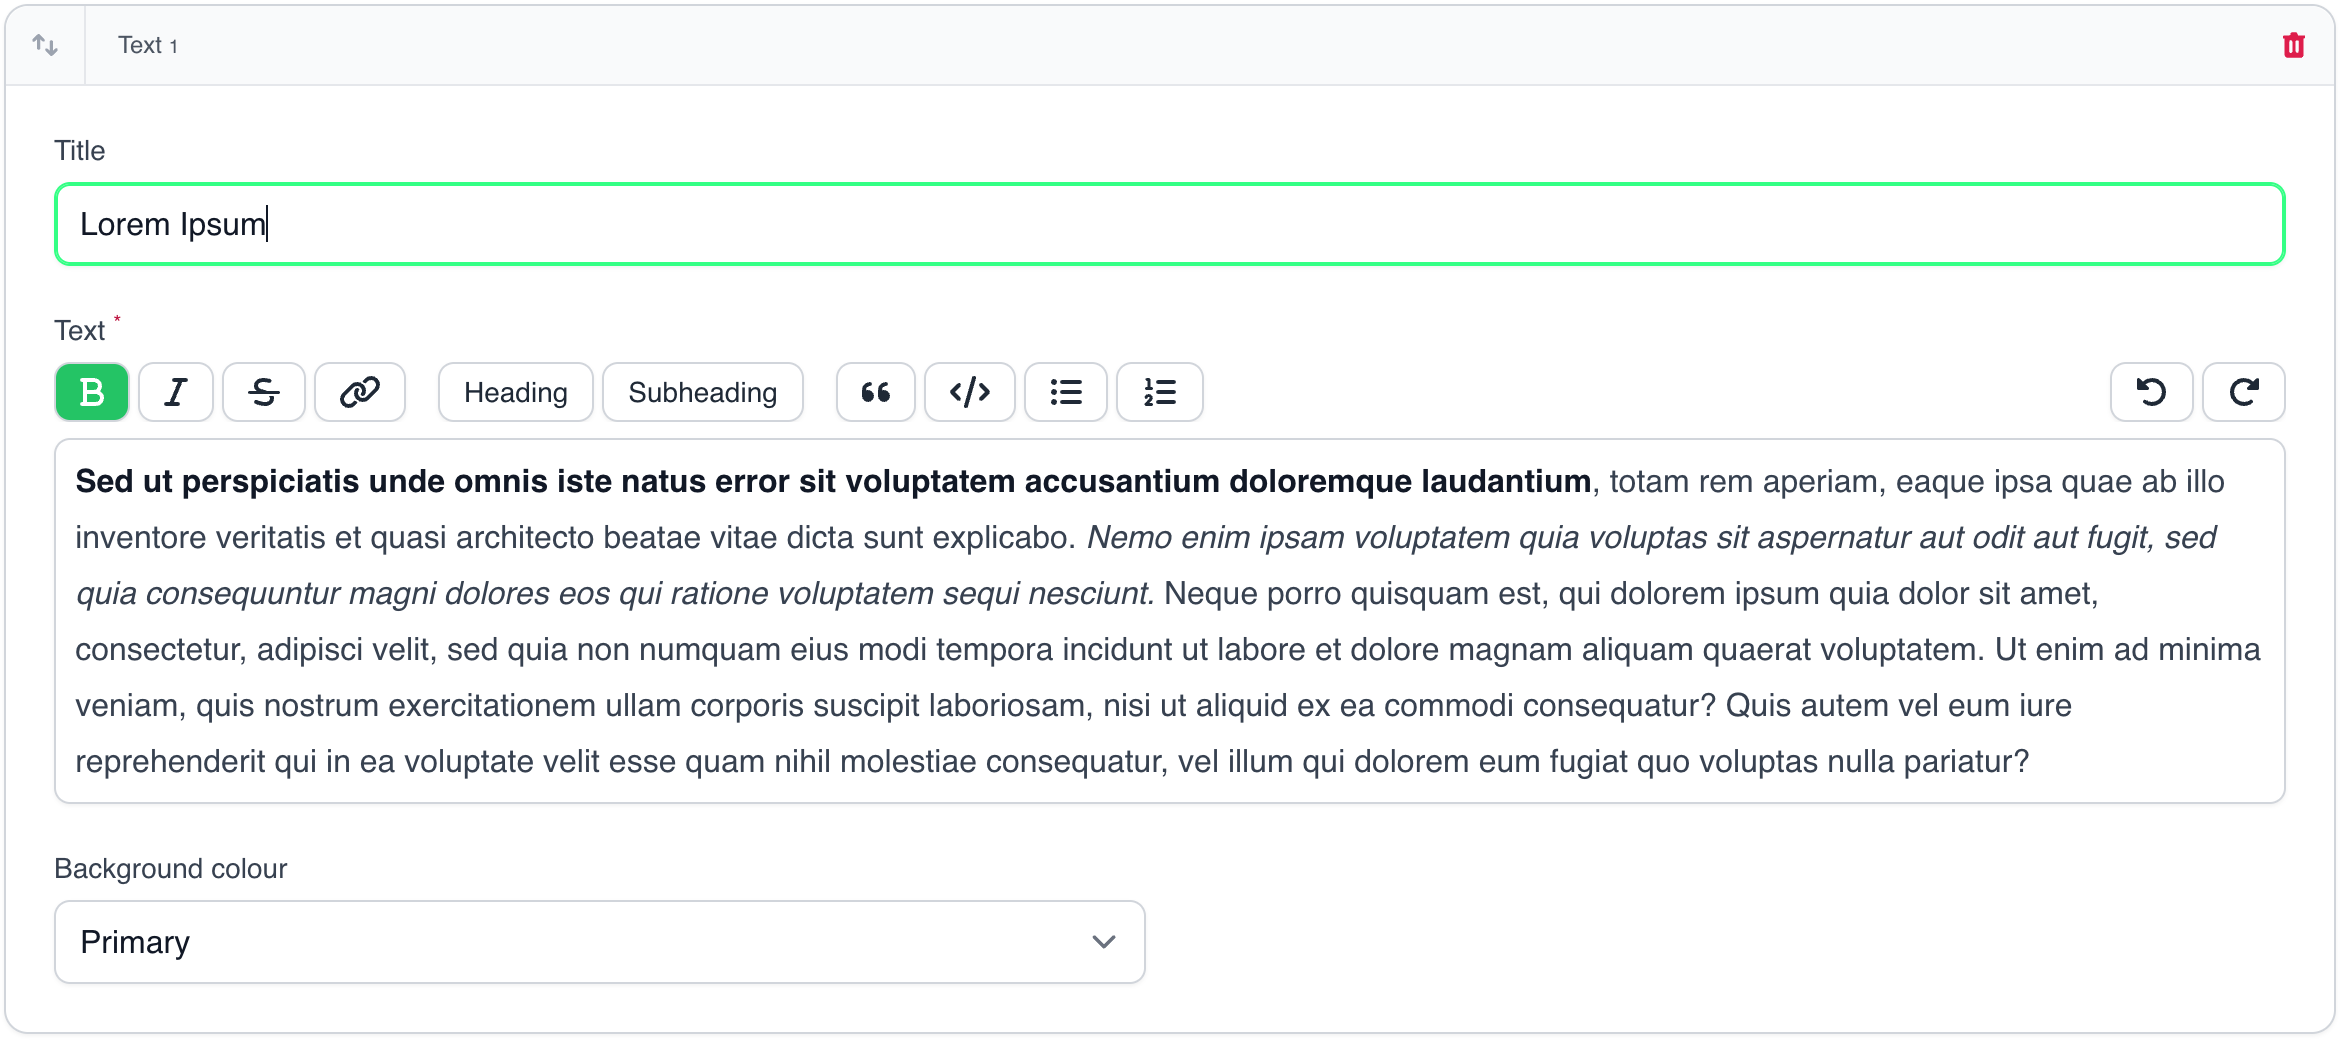Focus the Title input field

[x=1170, y=224]
